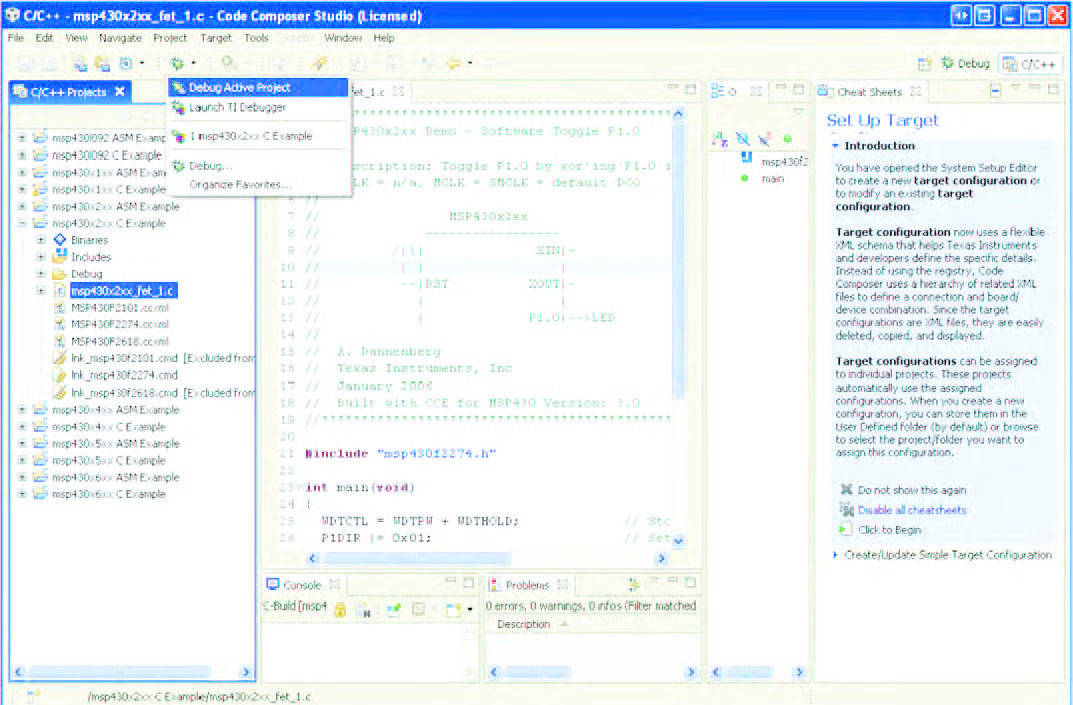Select 'main' in the Outline view
Screen dimensions: 1073x705
773,179
